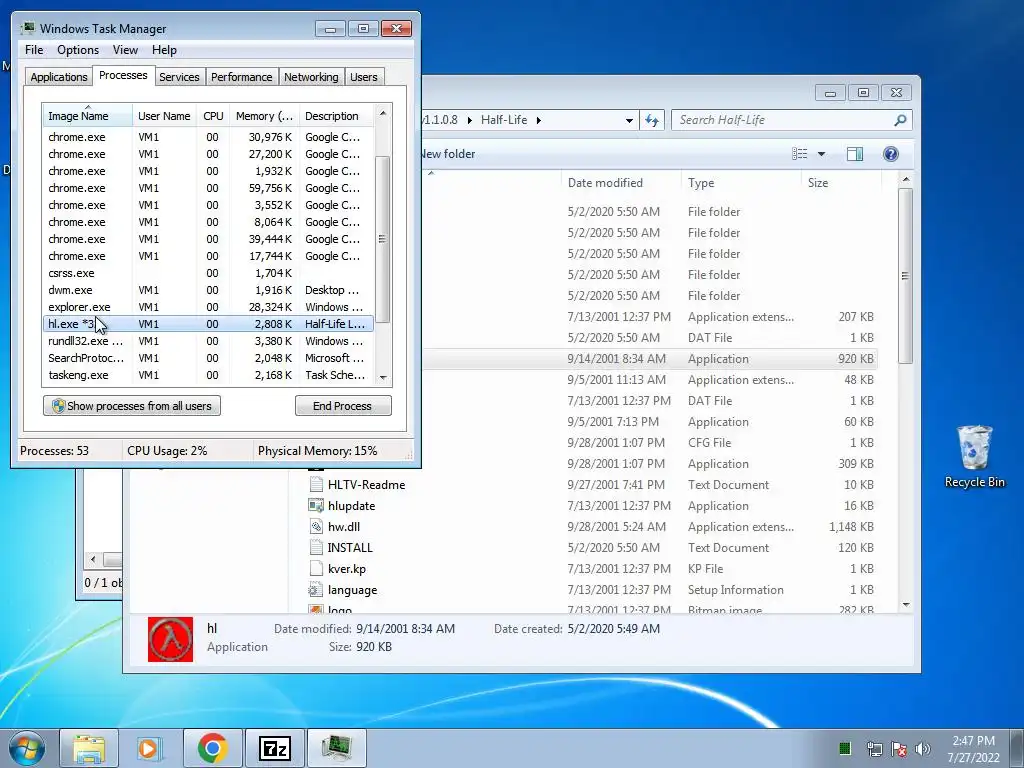Select the explorer.exe process row
The width and height of the screenshot is (1024, 768).
[208, 307]
